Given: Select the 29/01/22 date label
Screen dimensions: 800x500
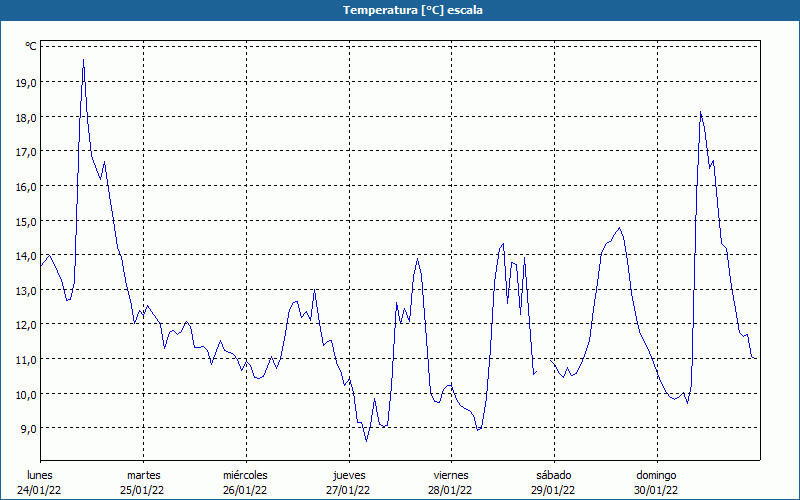Looking at the screenshot, I should 553,490.
